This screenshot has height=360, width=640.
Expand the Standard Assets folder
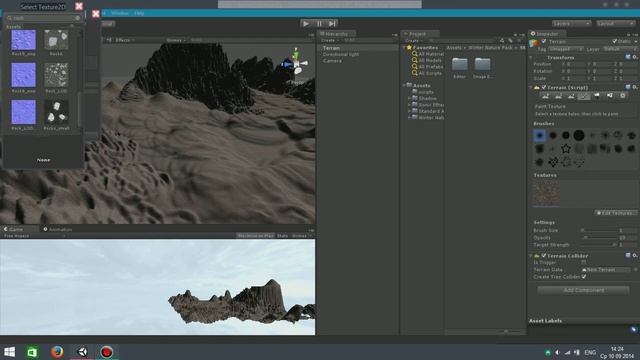[409, 111]
